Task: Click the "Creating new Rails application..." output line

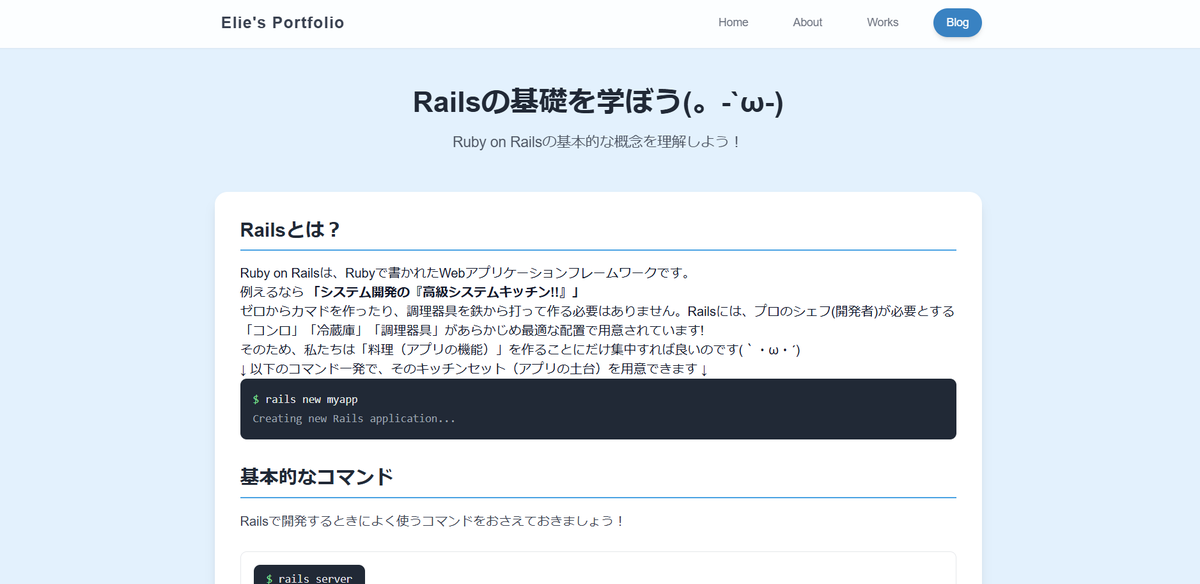Action: [352, 418]
